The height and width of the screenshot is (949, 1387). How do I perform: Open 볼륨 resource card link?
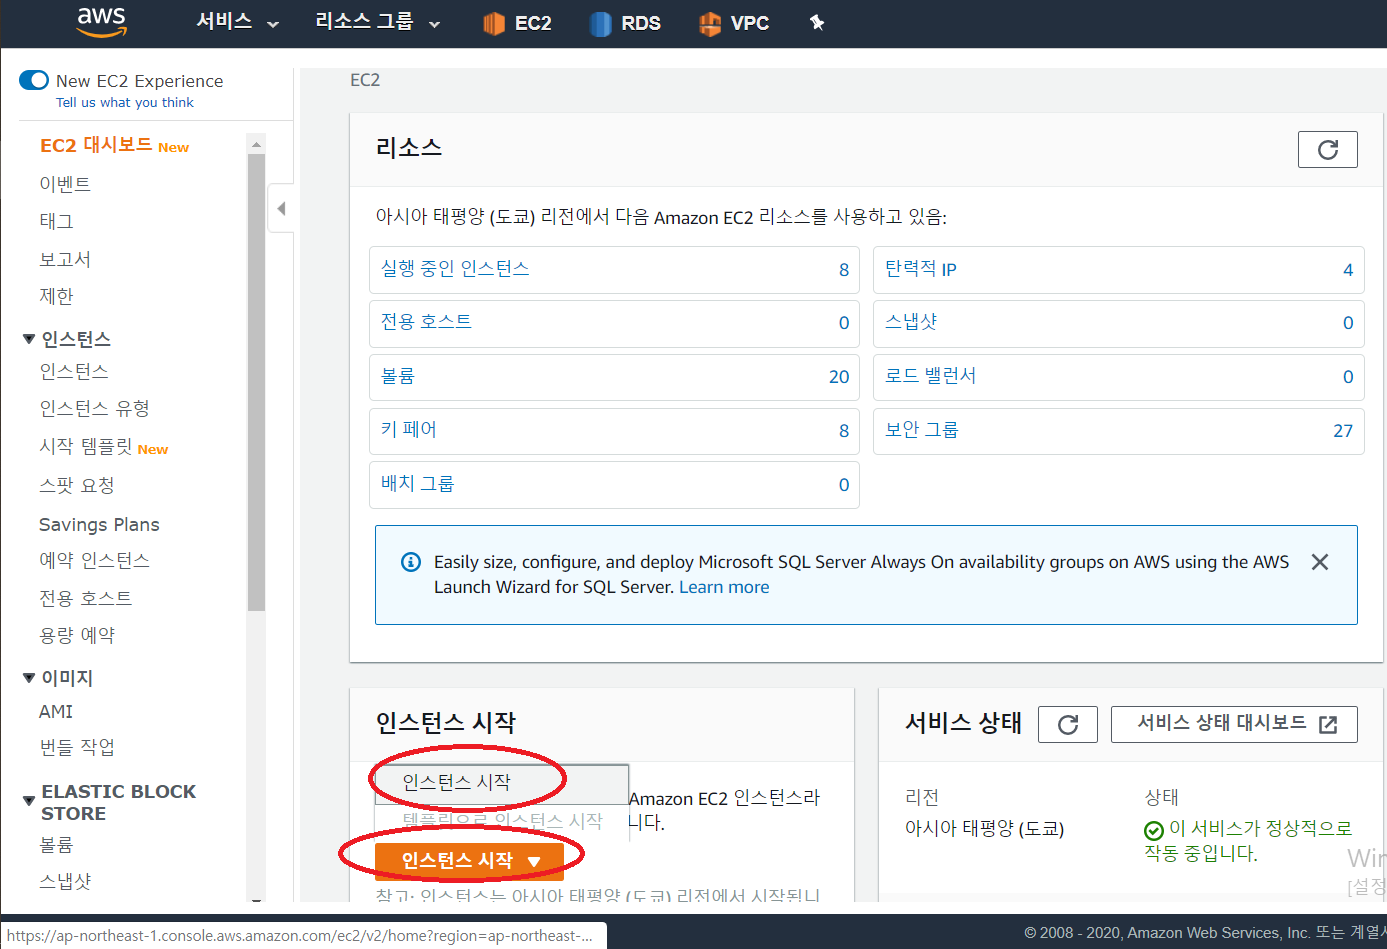[397, 376]
